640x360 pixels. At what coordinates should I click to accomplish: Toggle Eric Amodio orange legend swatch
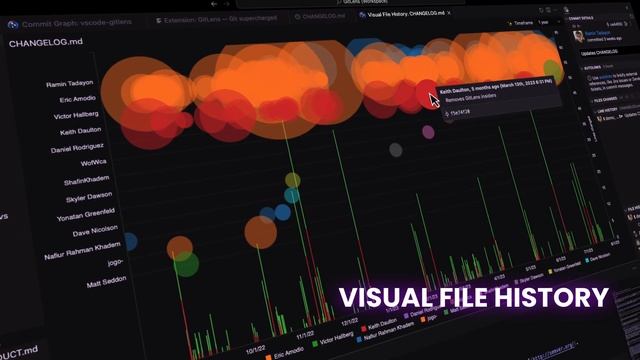point(268,357)
